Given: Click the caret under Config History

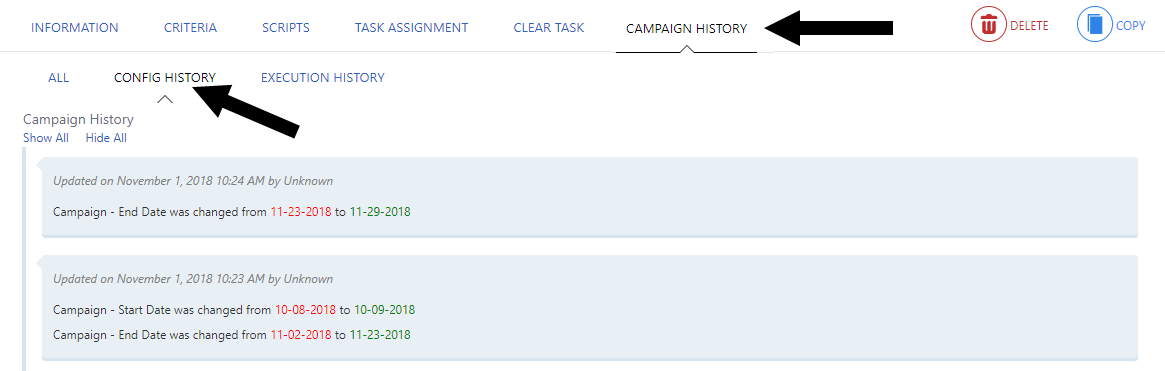Looking at the screenshot, I should 165,99.
